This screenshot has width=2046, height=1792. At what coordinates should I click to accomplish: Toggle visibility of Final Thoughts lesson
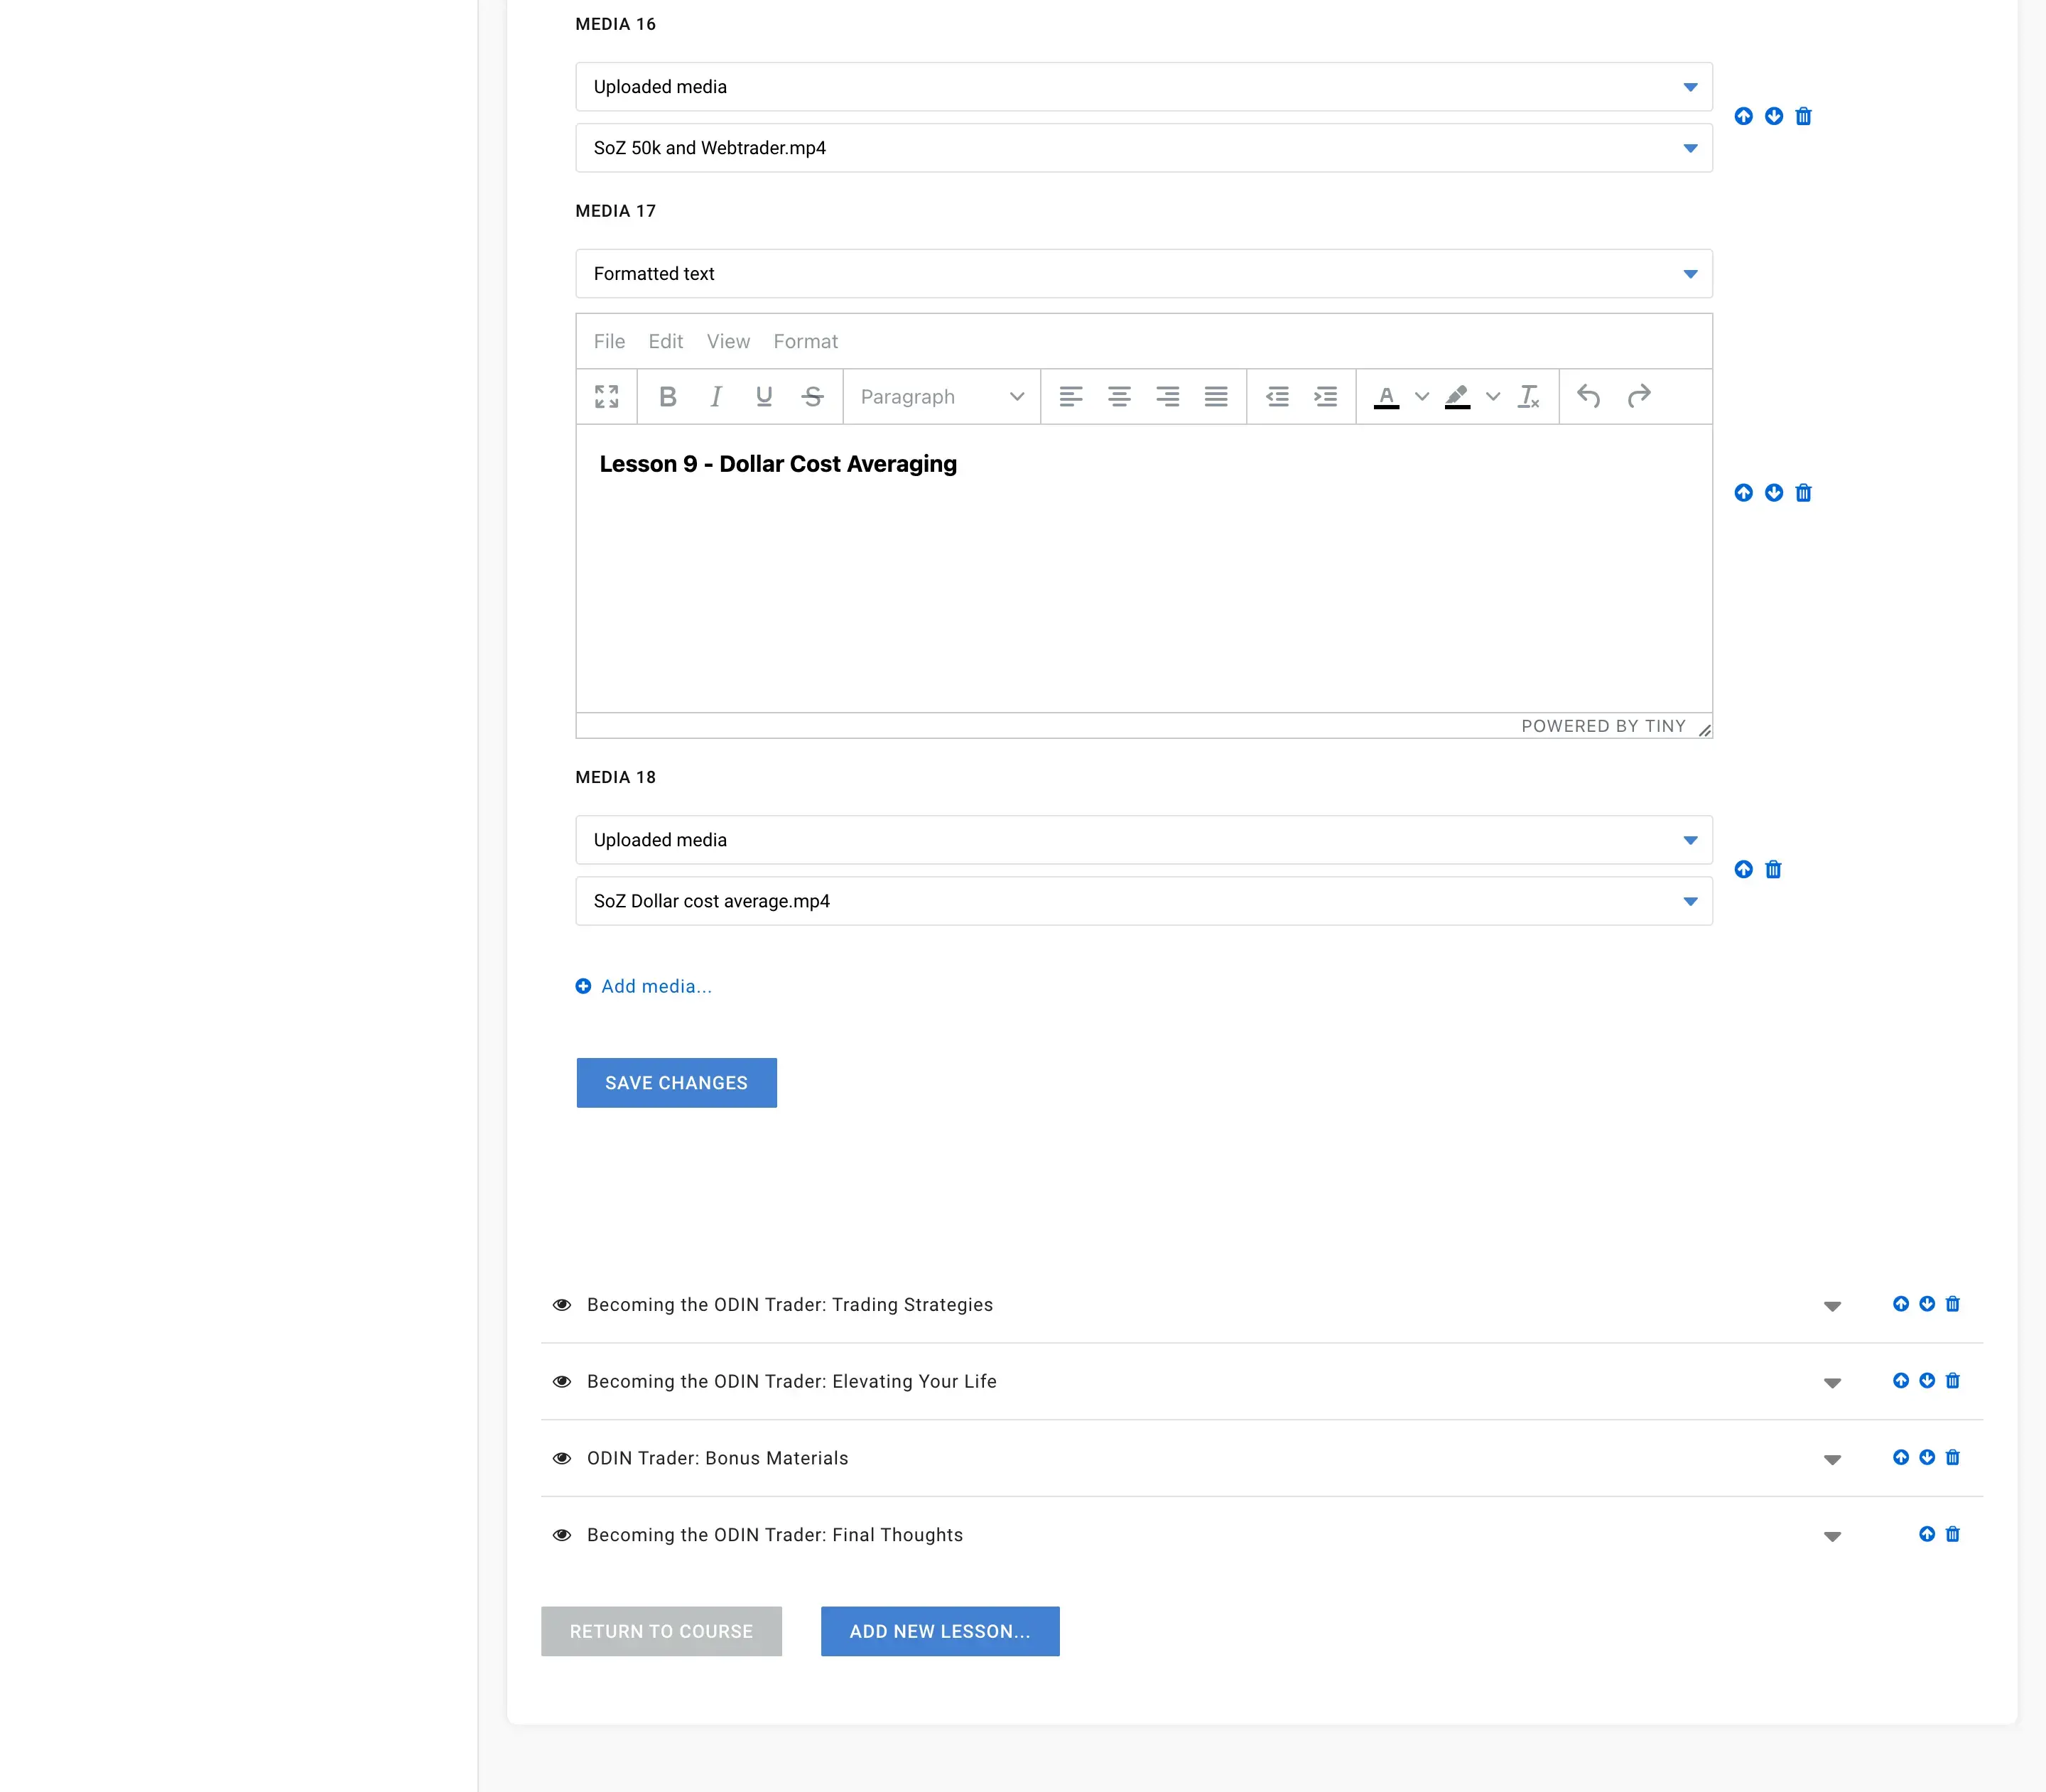(x=562, y=1536)
